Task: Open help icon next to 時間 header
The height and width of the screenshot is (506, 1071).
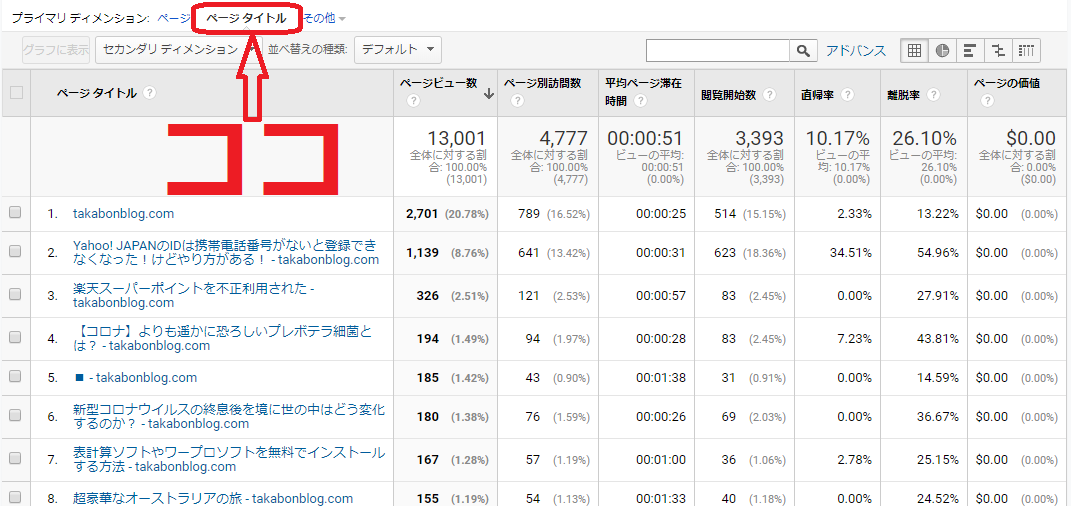Action: [x=640, y=101]
